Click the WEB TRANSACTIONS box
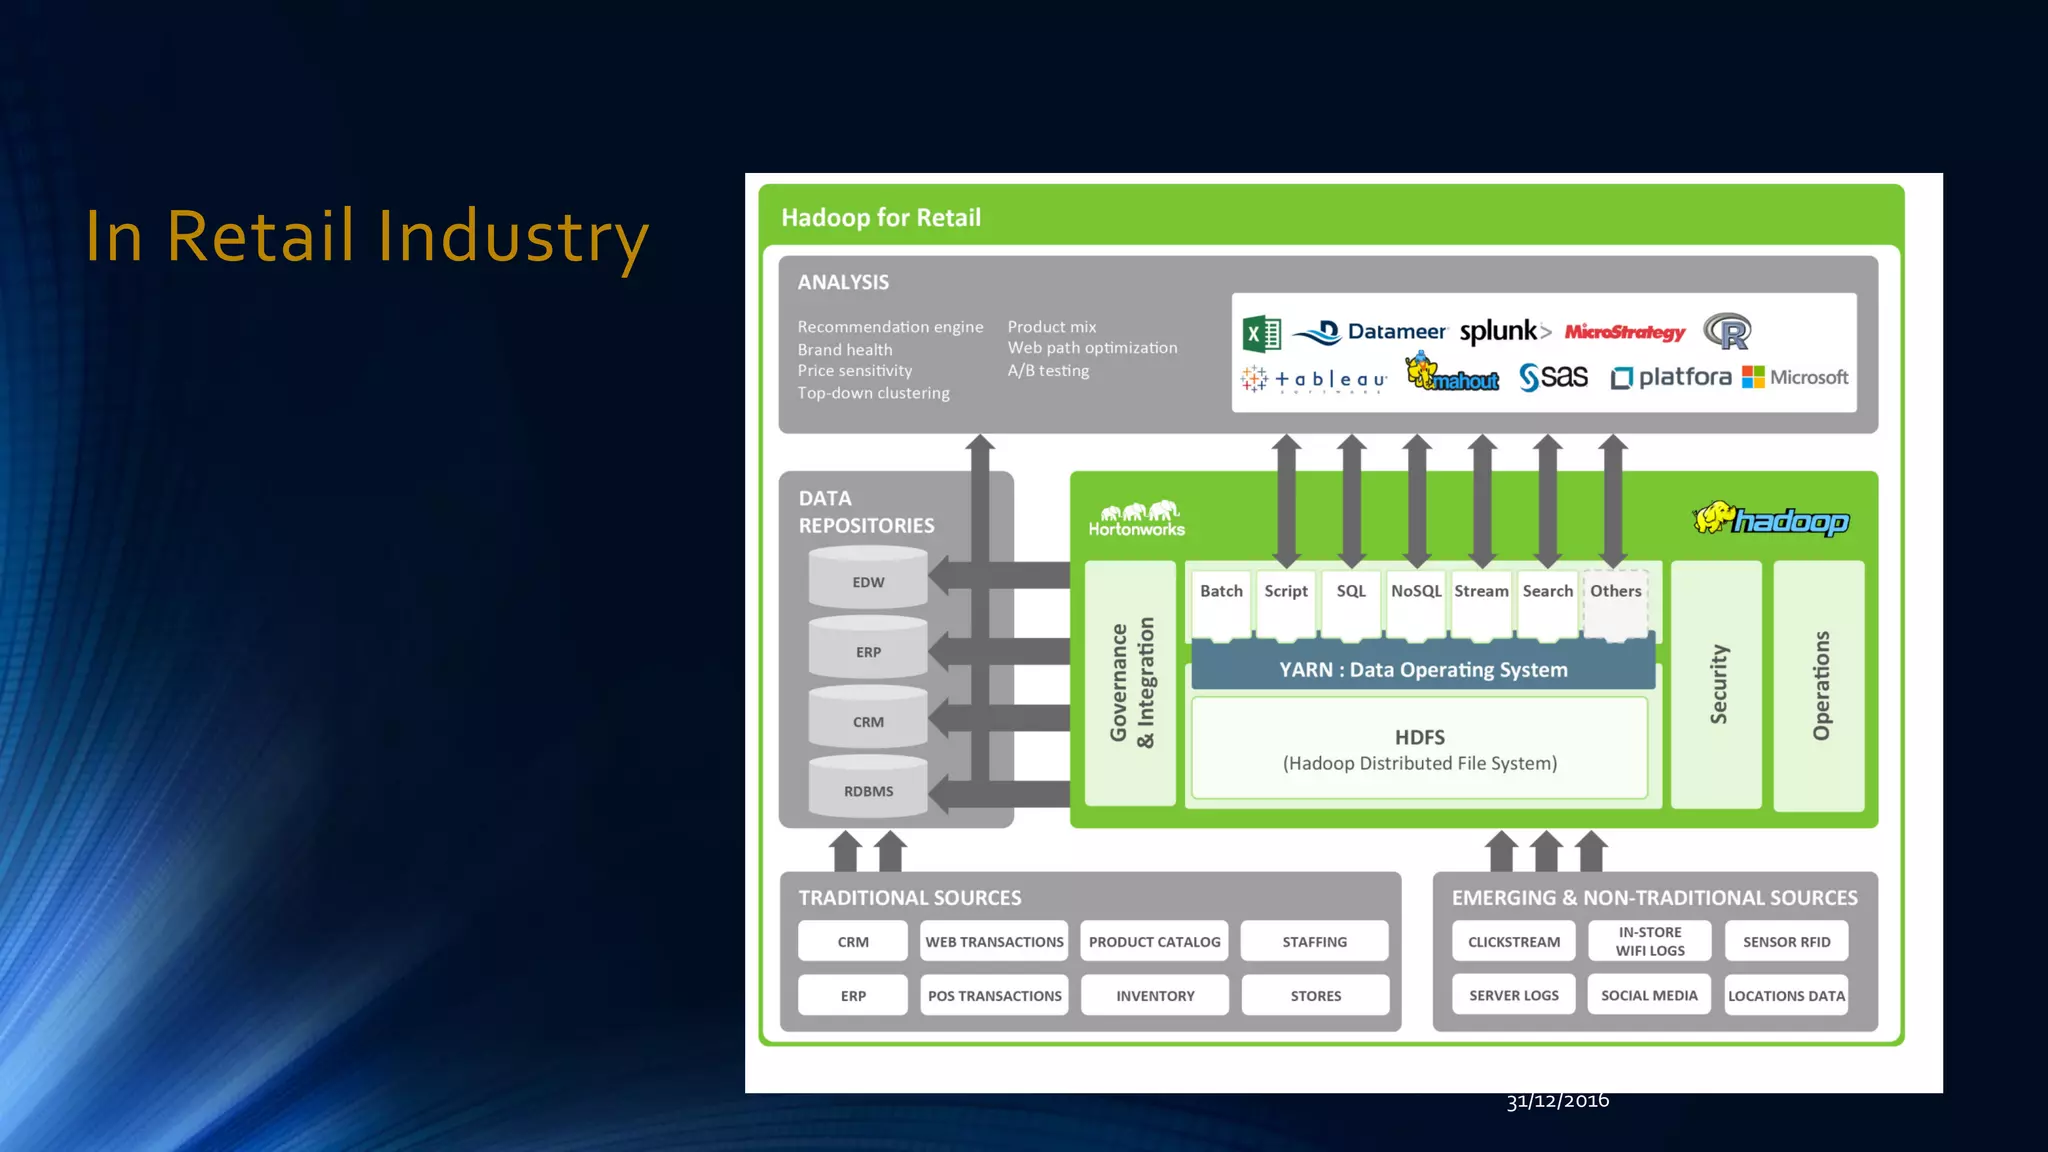Screen dimensions: 2048x1152 pos(994,941)
